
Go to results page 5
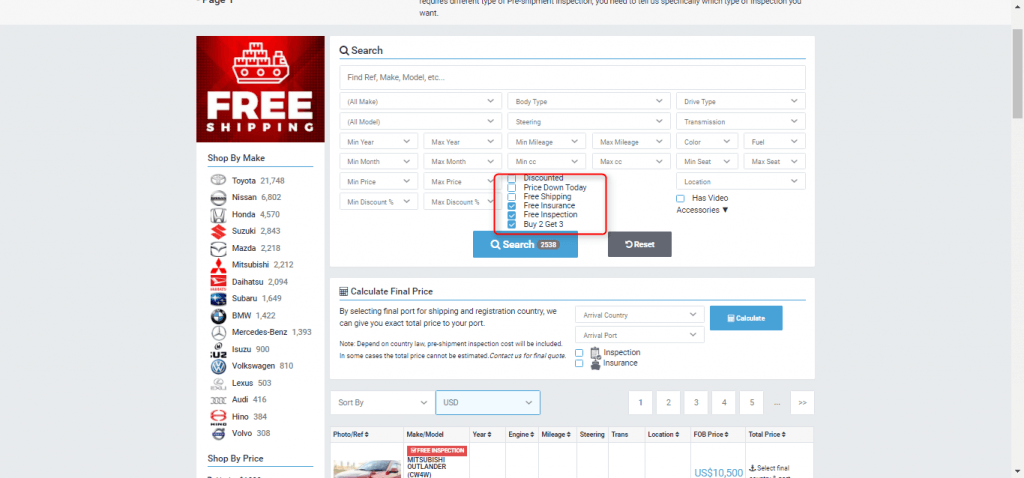tap(752, 402)
